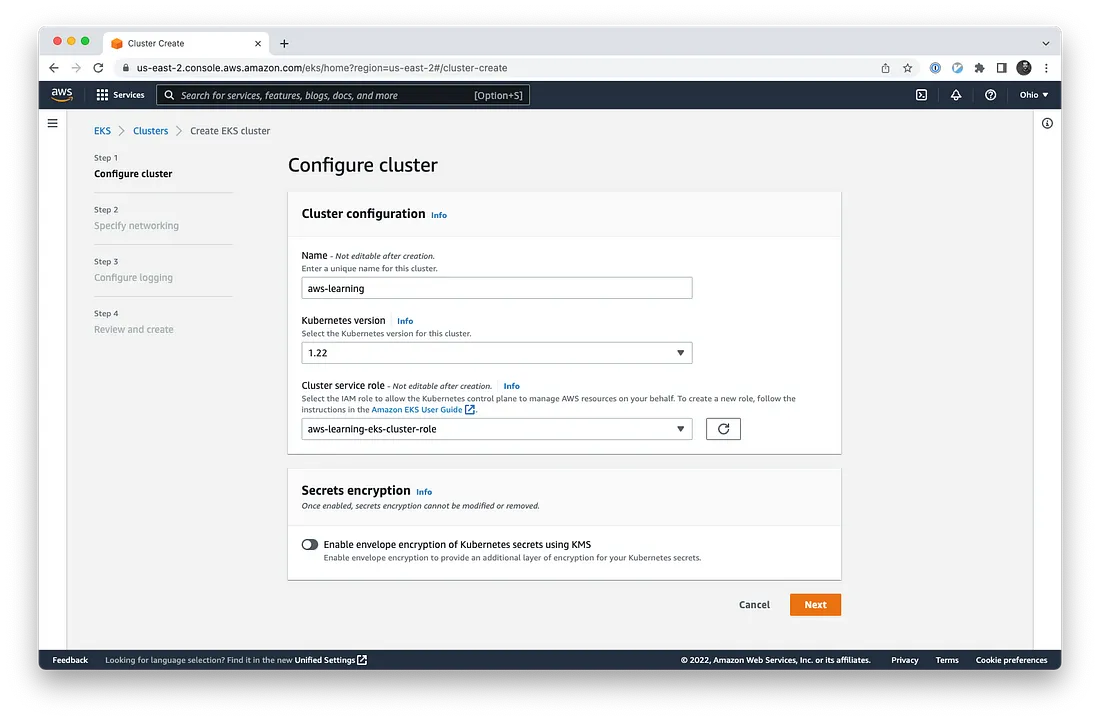Click the AWS logo home icon

coord(62,95)
